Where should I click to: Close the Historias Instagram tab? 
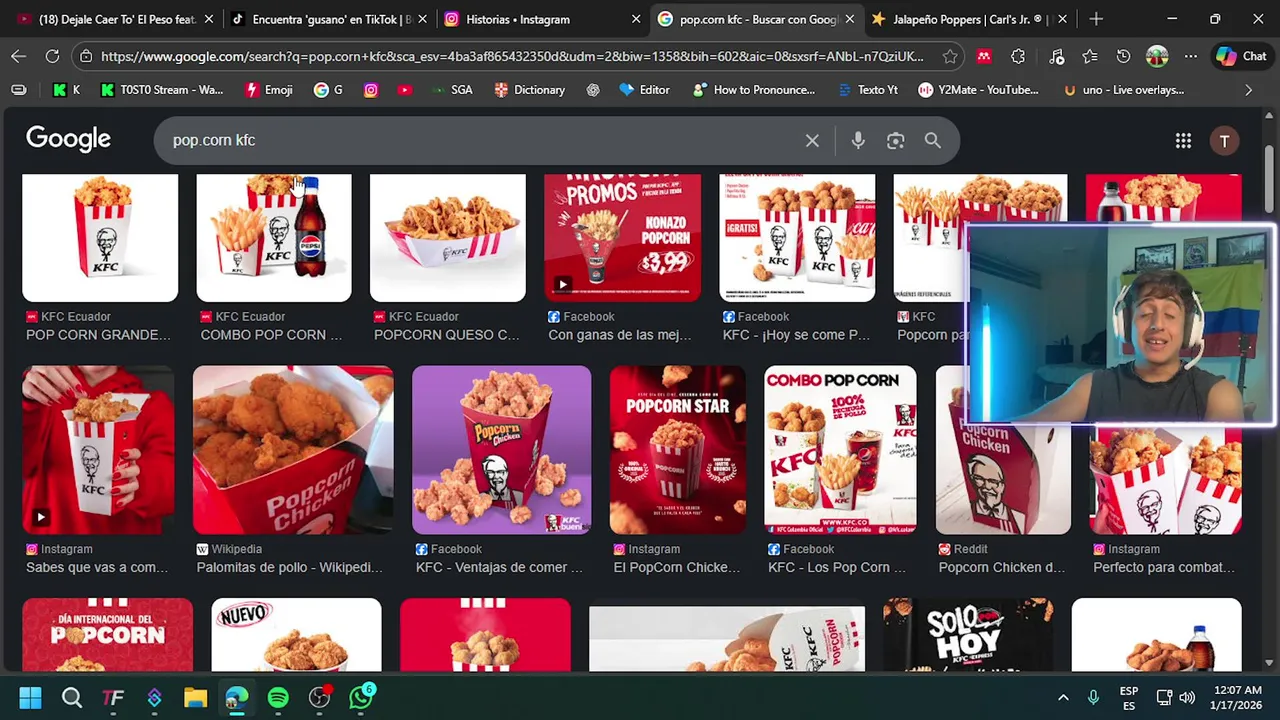[x=636, y=19]
